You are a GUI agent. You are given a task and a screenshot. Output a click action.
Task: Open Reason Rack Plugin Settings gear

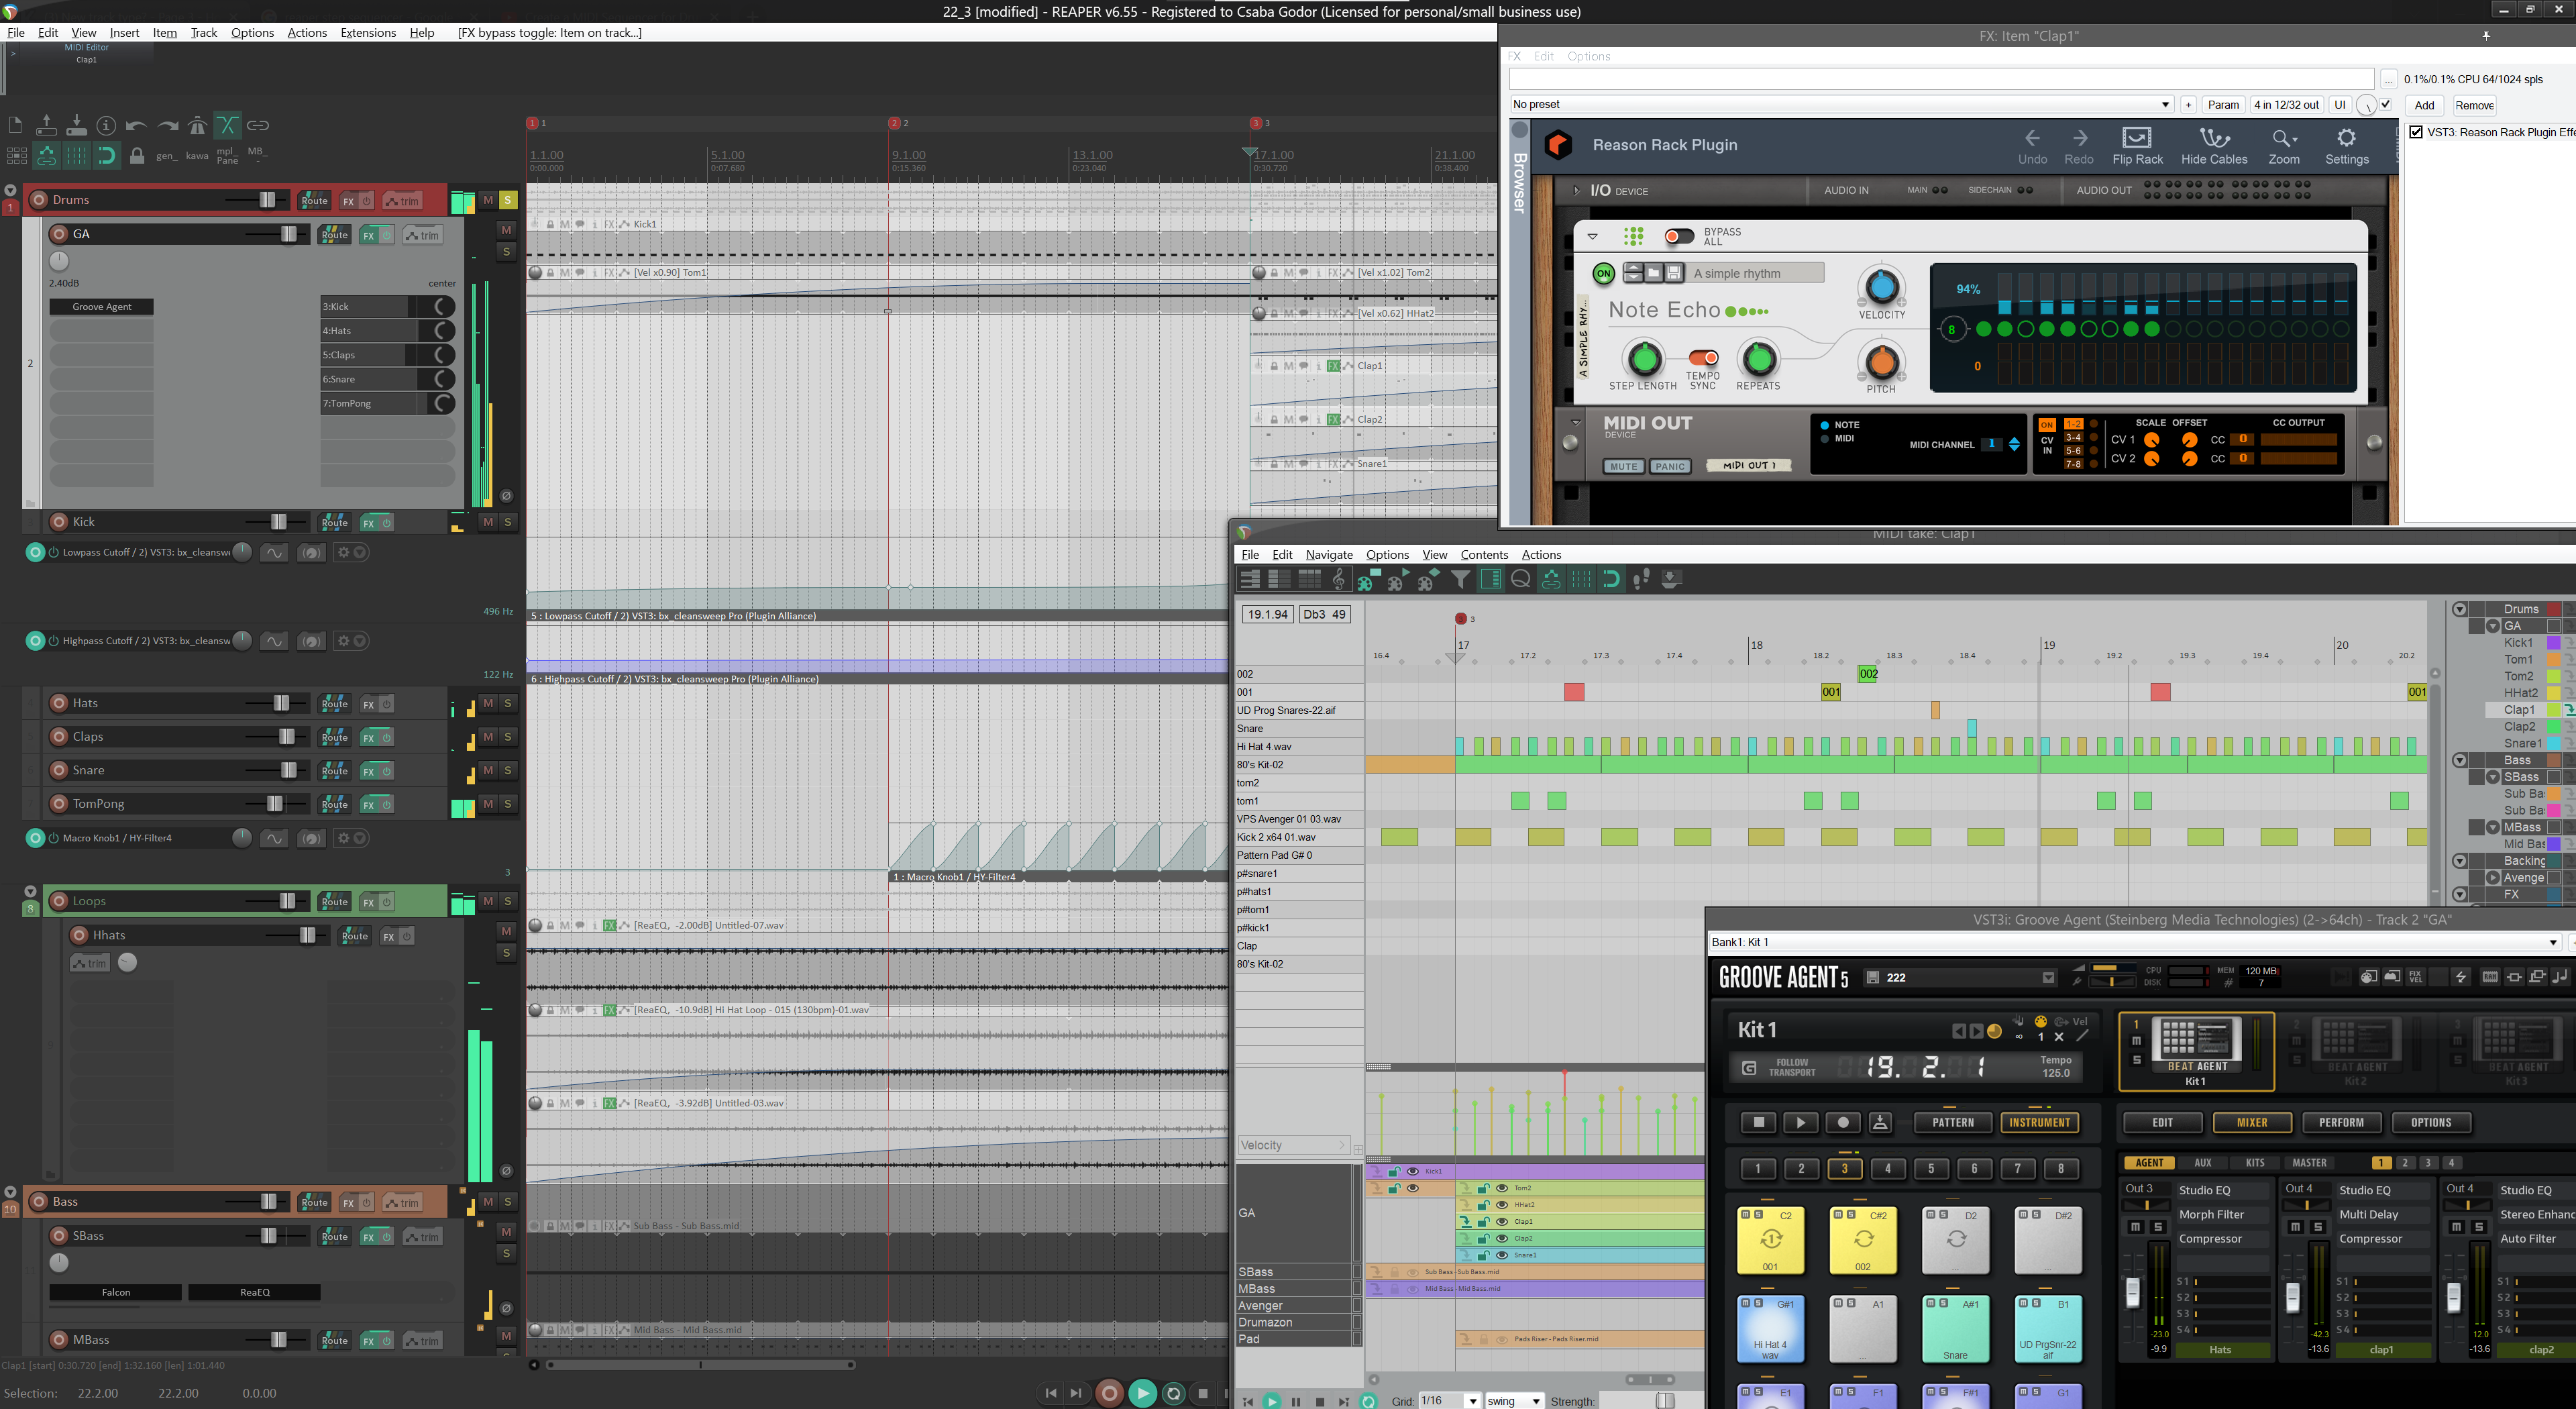click(2347, 146)
